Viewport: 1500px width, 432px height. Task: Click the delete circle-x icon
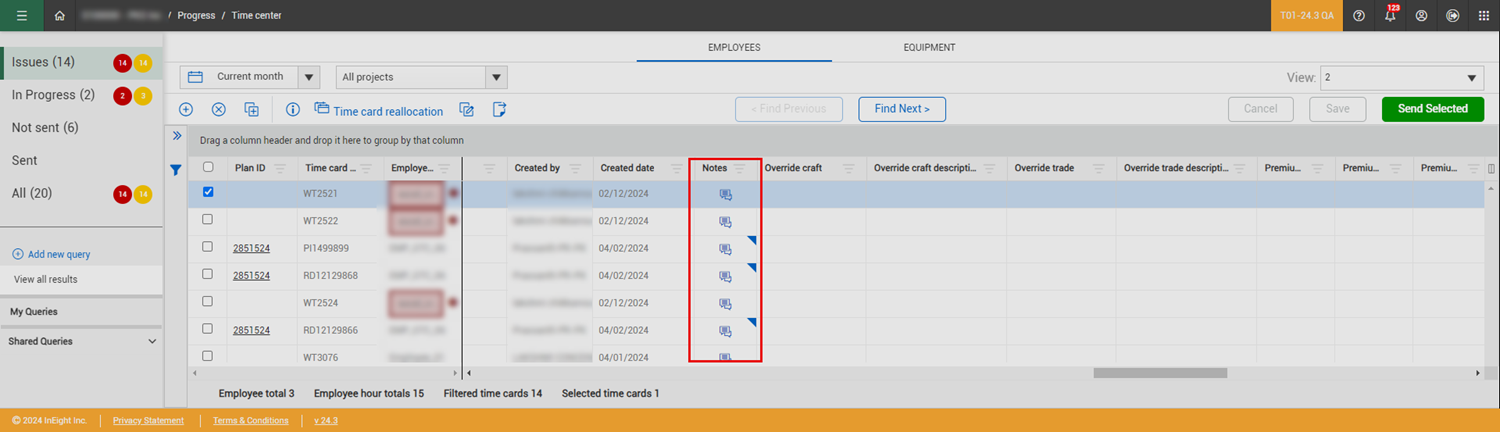click(x=219, y=110)
